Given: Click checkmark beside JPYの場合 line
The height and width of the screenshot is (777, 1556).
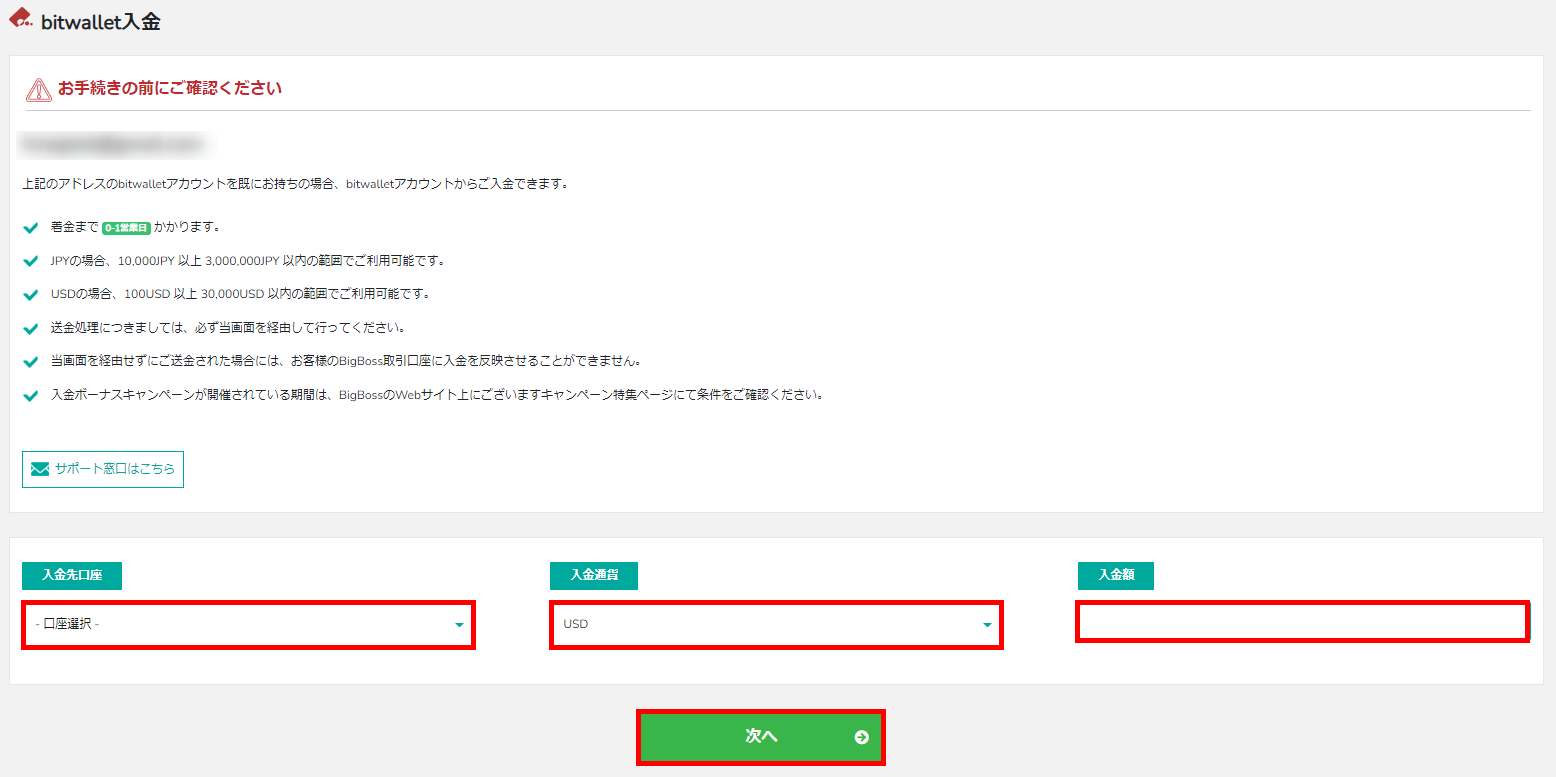Looking at the screenshot, I should (x=30, y=261).
